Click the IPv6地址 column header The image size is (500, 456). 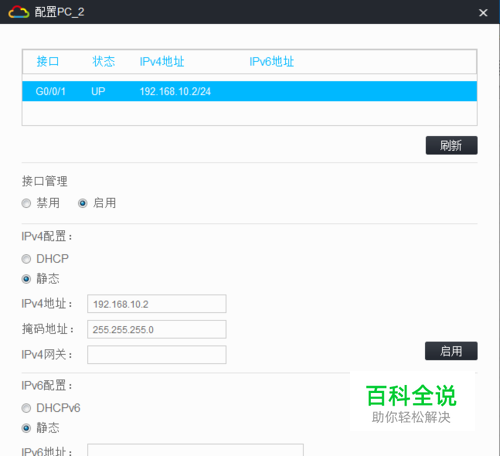pyautogui.click(x=271, y=62)
